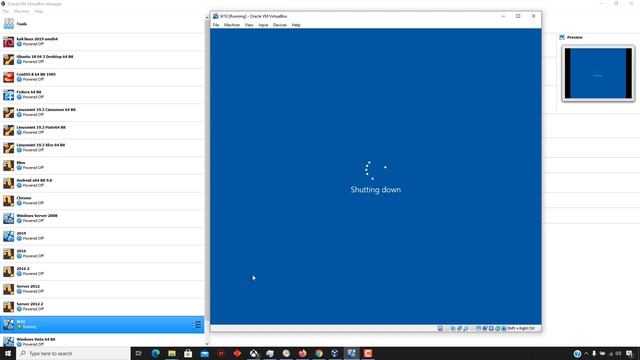Show hidden system tray icons
This screenshot has height=360, width=640.
(587, 353)
